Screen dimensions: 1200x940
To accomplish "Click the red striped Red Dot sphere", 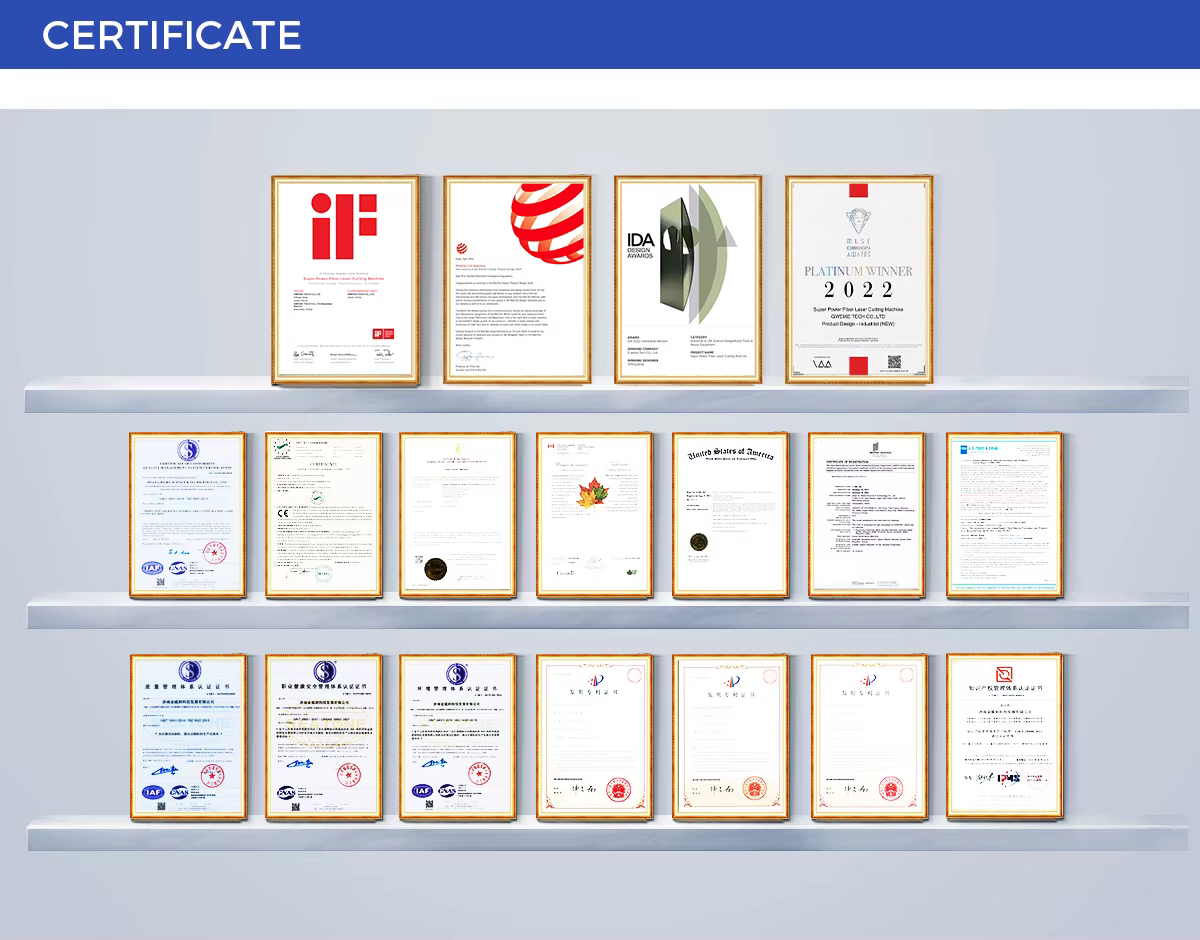I will [548, 224].
